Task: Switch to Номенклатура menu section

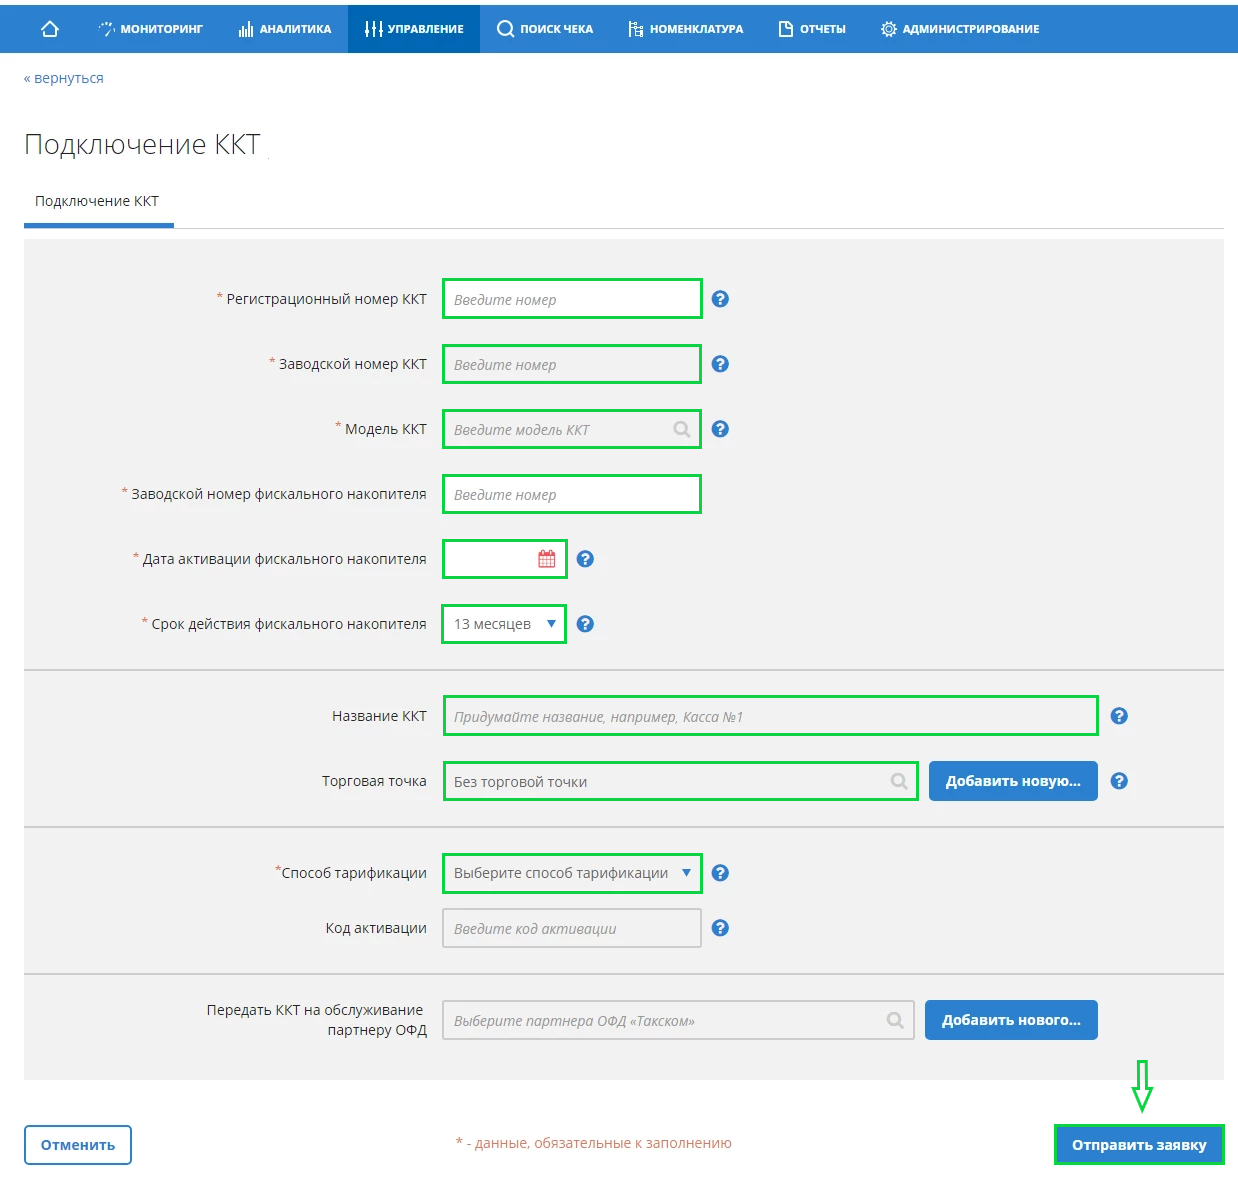Action: tap(685, 29)
